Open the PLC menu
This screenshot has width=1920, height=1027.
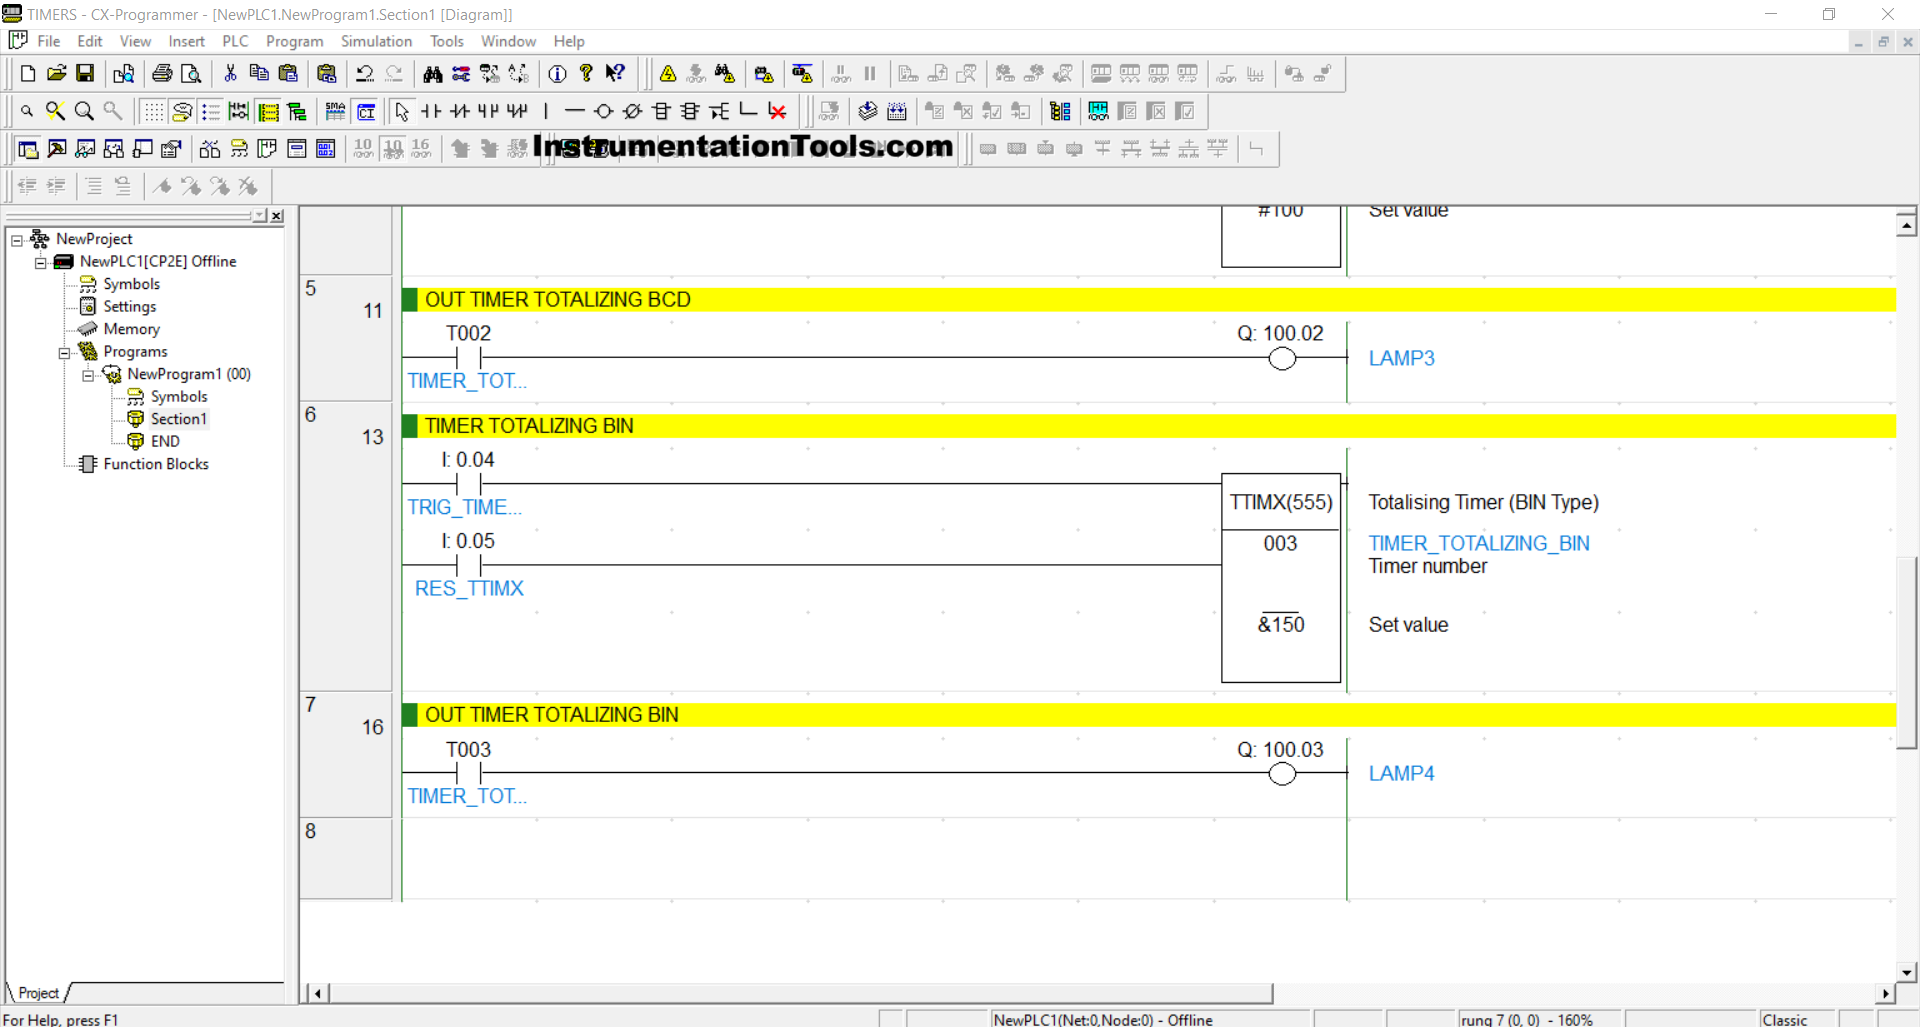[x=235, y=41]
